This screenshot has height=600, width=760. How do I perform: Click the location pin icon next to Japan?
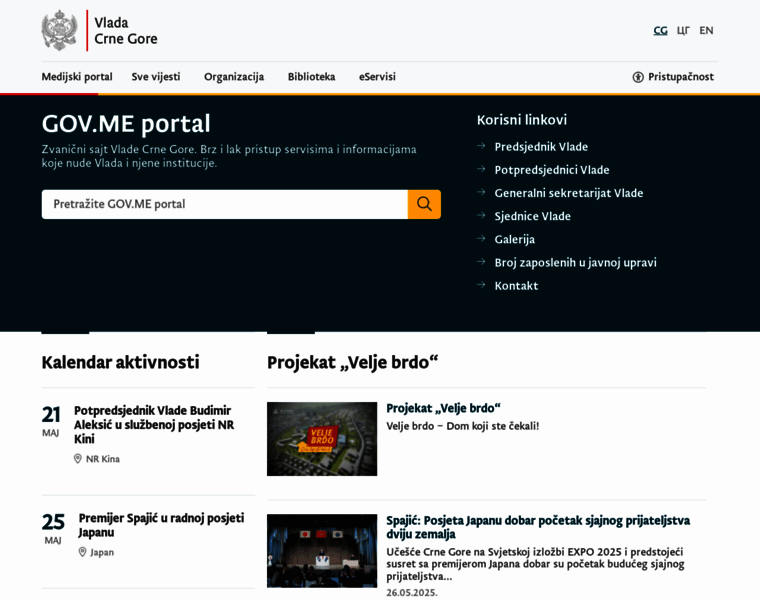tap(82, 552)
